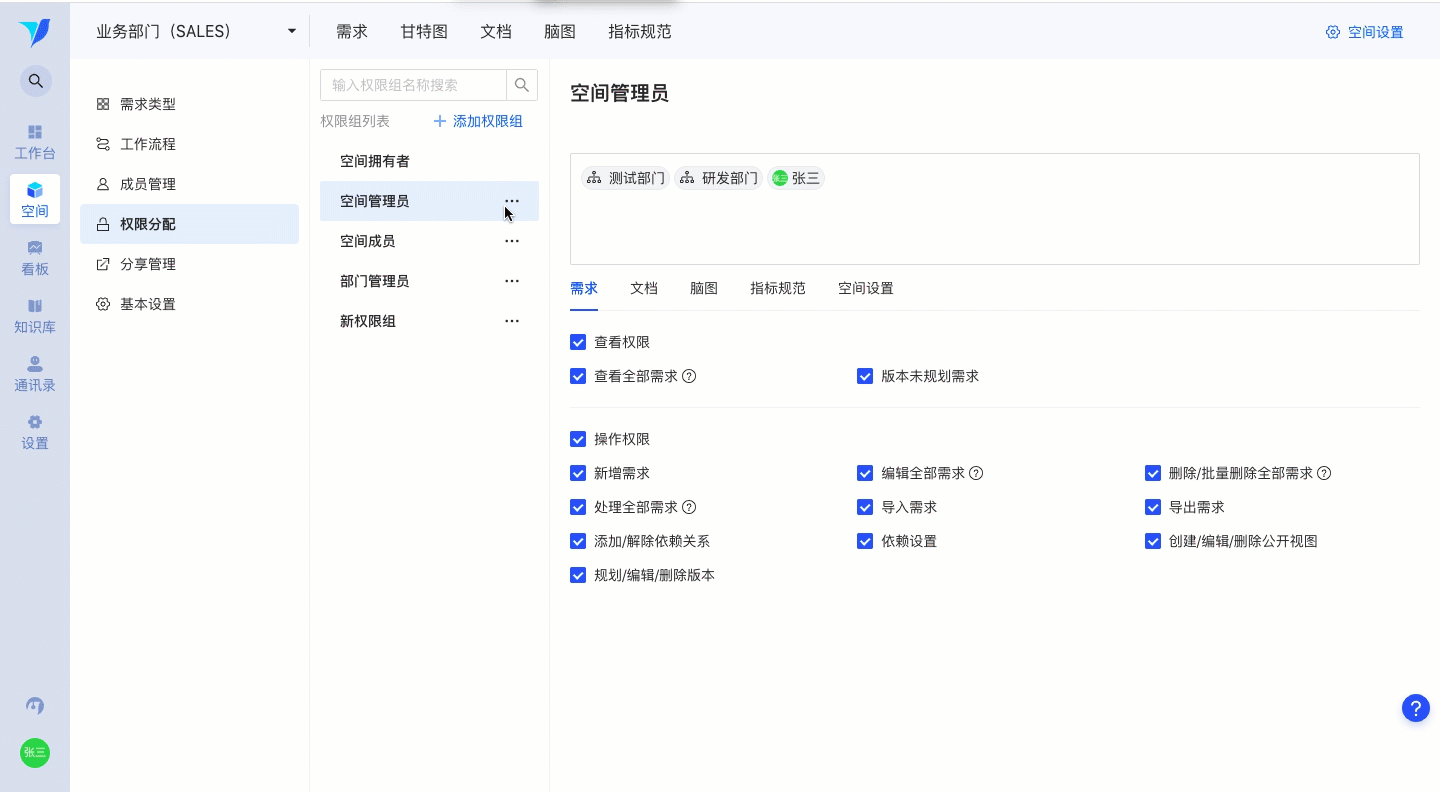Click the permission group name search field
The image size is (1440, 792).
pyautogui.click(x=414, y=85)
